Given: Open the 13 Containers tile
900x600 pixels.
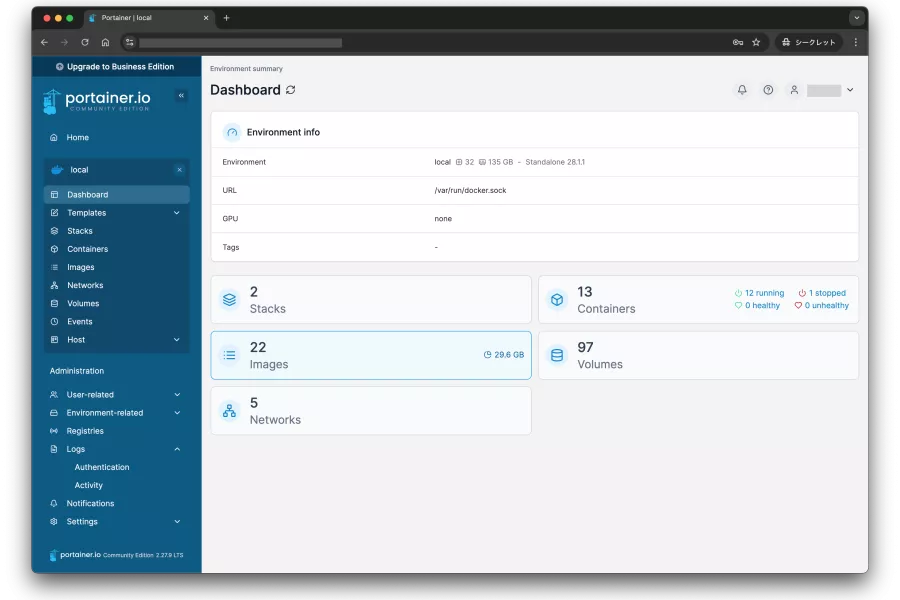Looking at the screenshot, I should [699, 300].
